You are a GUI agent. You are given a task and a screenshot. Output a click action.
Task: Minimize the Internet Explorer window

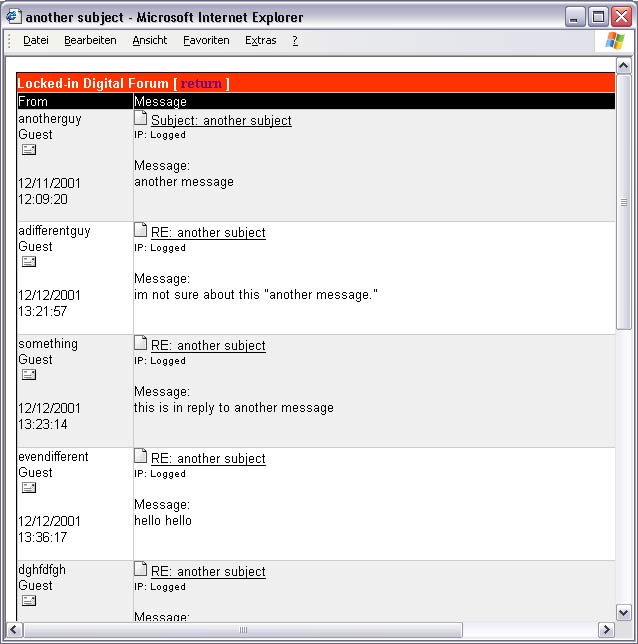pos(575,17)
